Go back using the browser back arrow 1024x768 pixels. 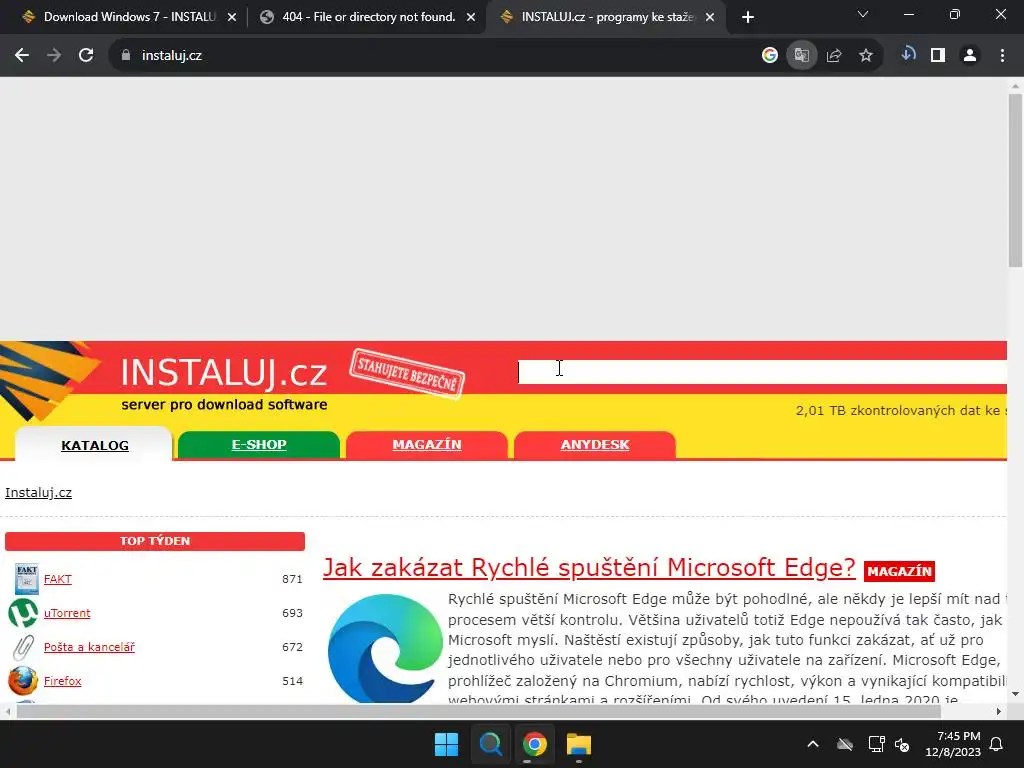pos(22,56)
